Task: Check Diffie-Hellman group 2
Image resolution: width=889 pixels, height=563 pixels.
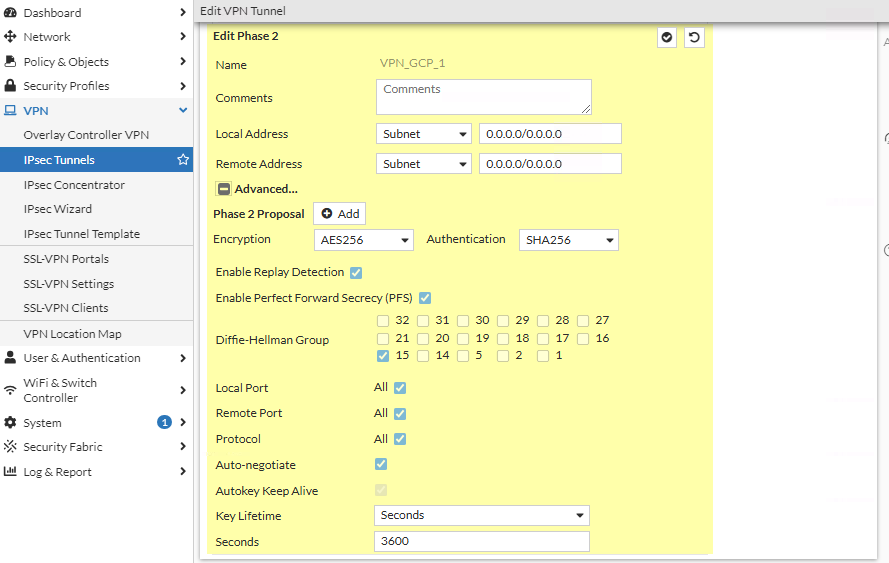Action: coord(503,356)
